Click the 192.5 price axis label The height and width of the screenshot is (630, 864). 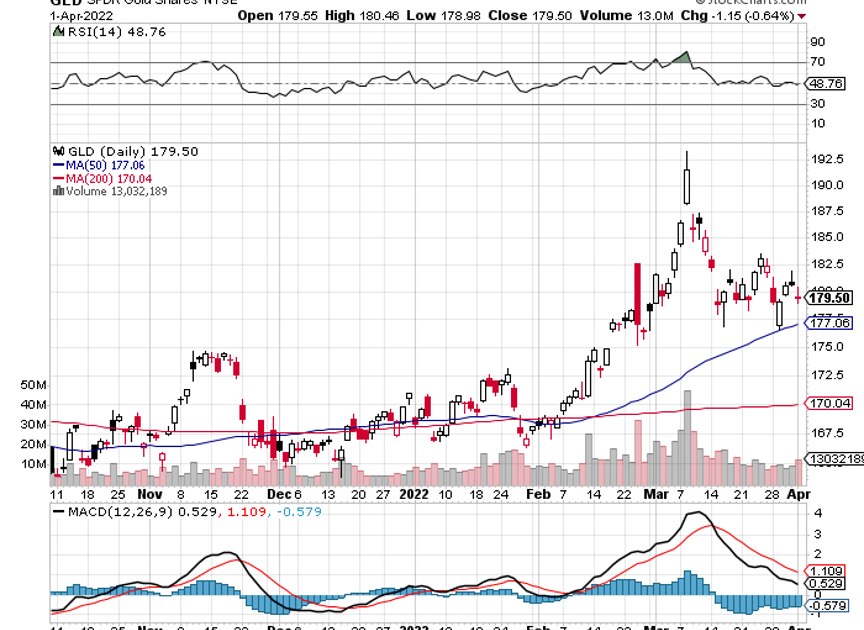click(x=827, y=159)
